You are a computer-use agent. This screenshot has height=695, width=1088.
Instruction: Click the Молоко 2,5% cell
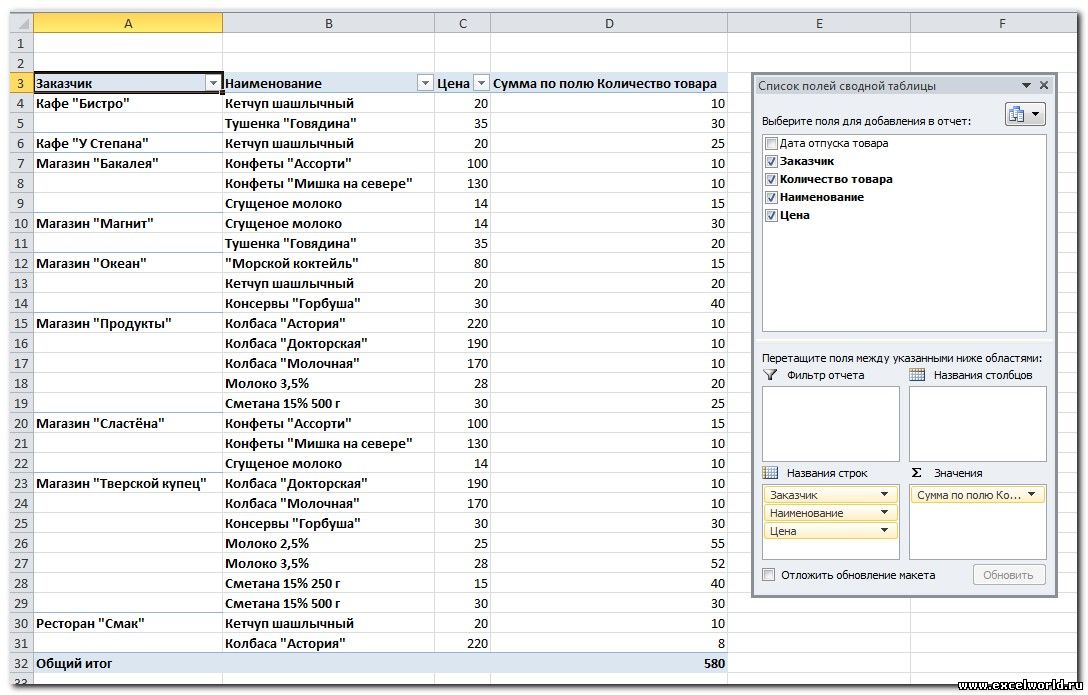click(x=328, y=543)
